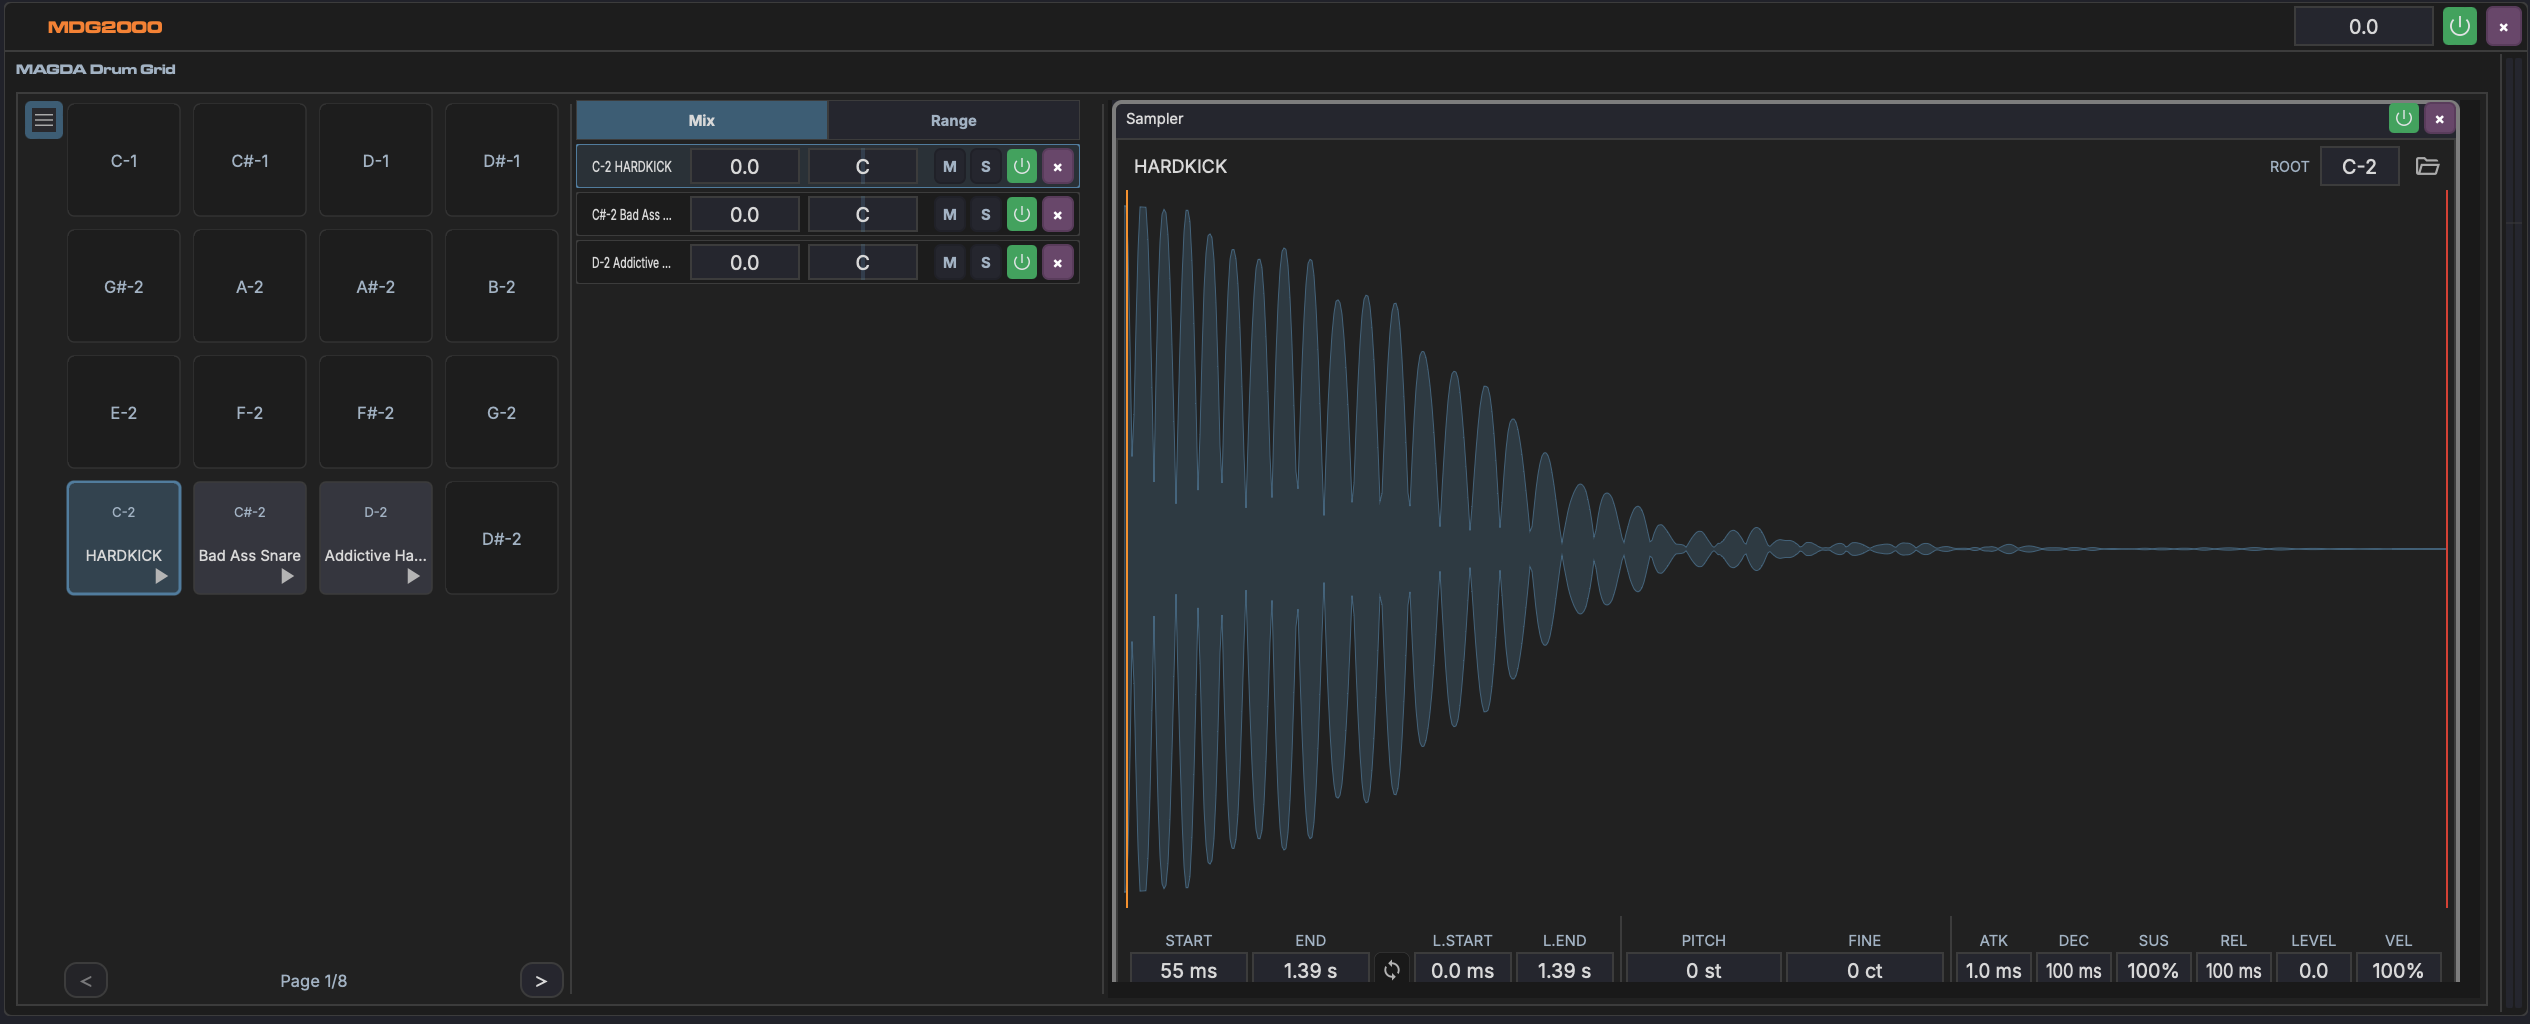This screenshot has height=1024, width=2530.
Task: Play the HARDKICK pad preview
Action: click(161, 577)
